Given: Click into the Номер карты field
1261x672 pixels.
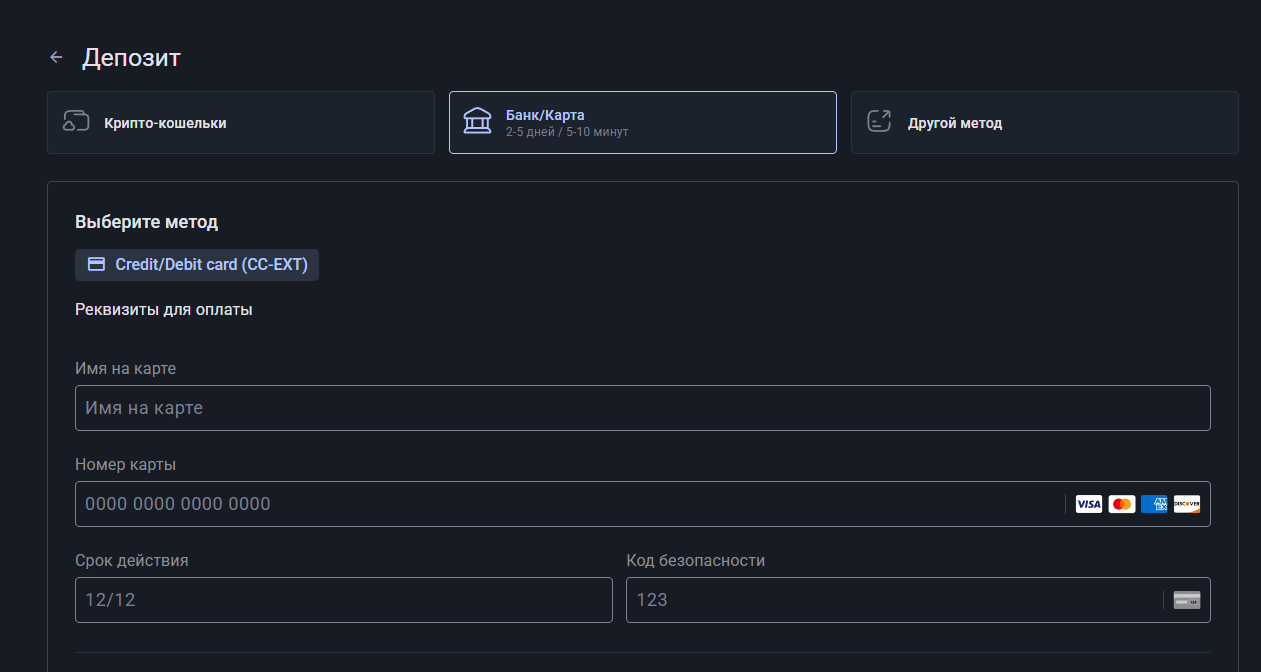Looking at the screenshot, I should (x=643, y=504).
